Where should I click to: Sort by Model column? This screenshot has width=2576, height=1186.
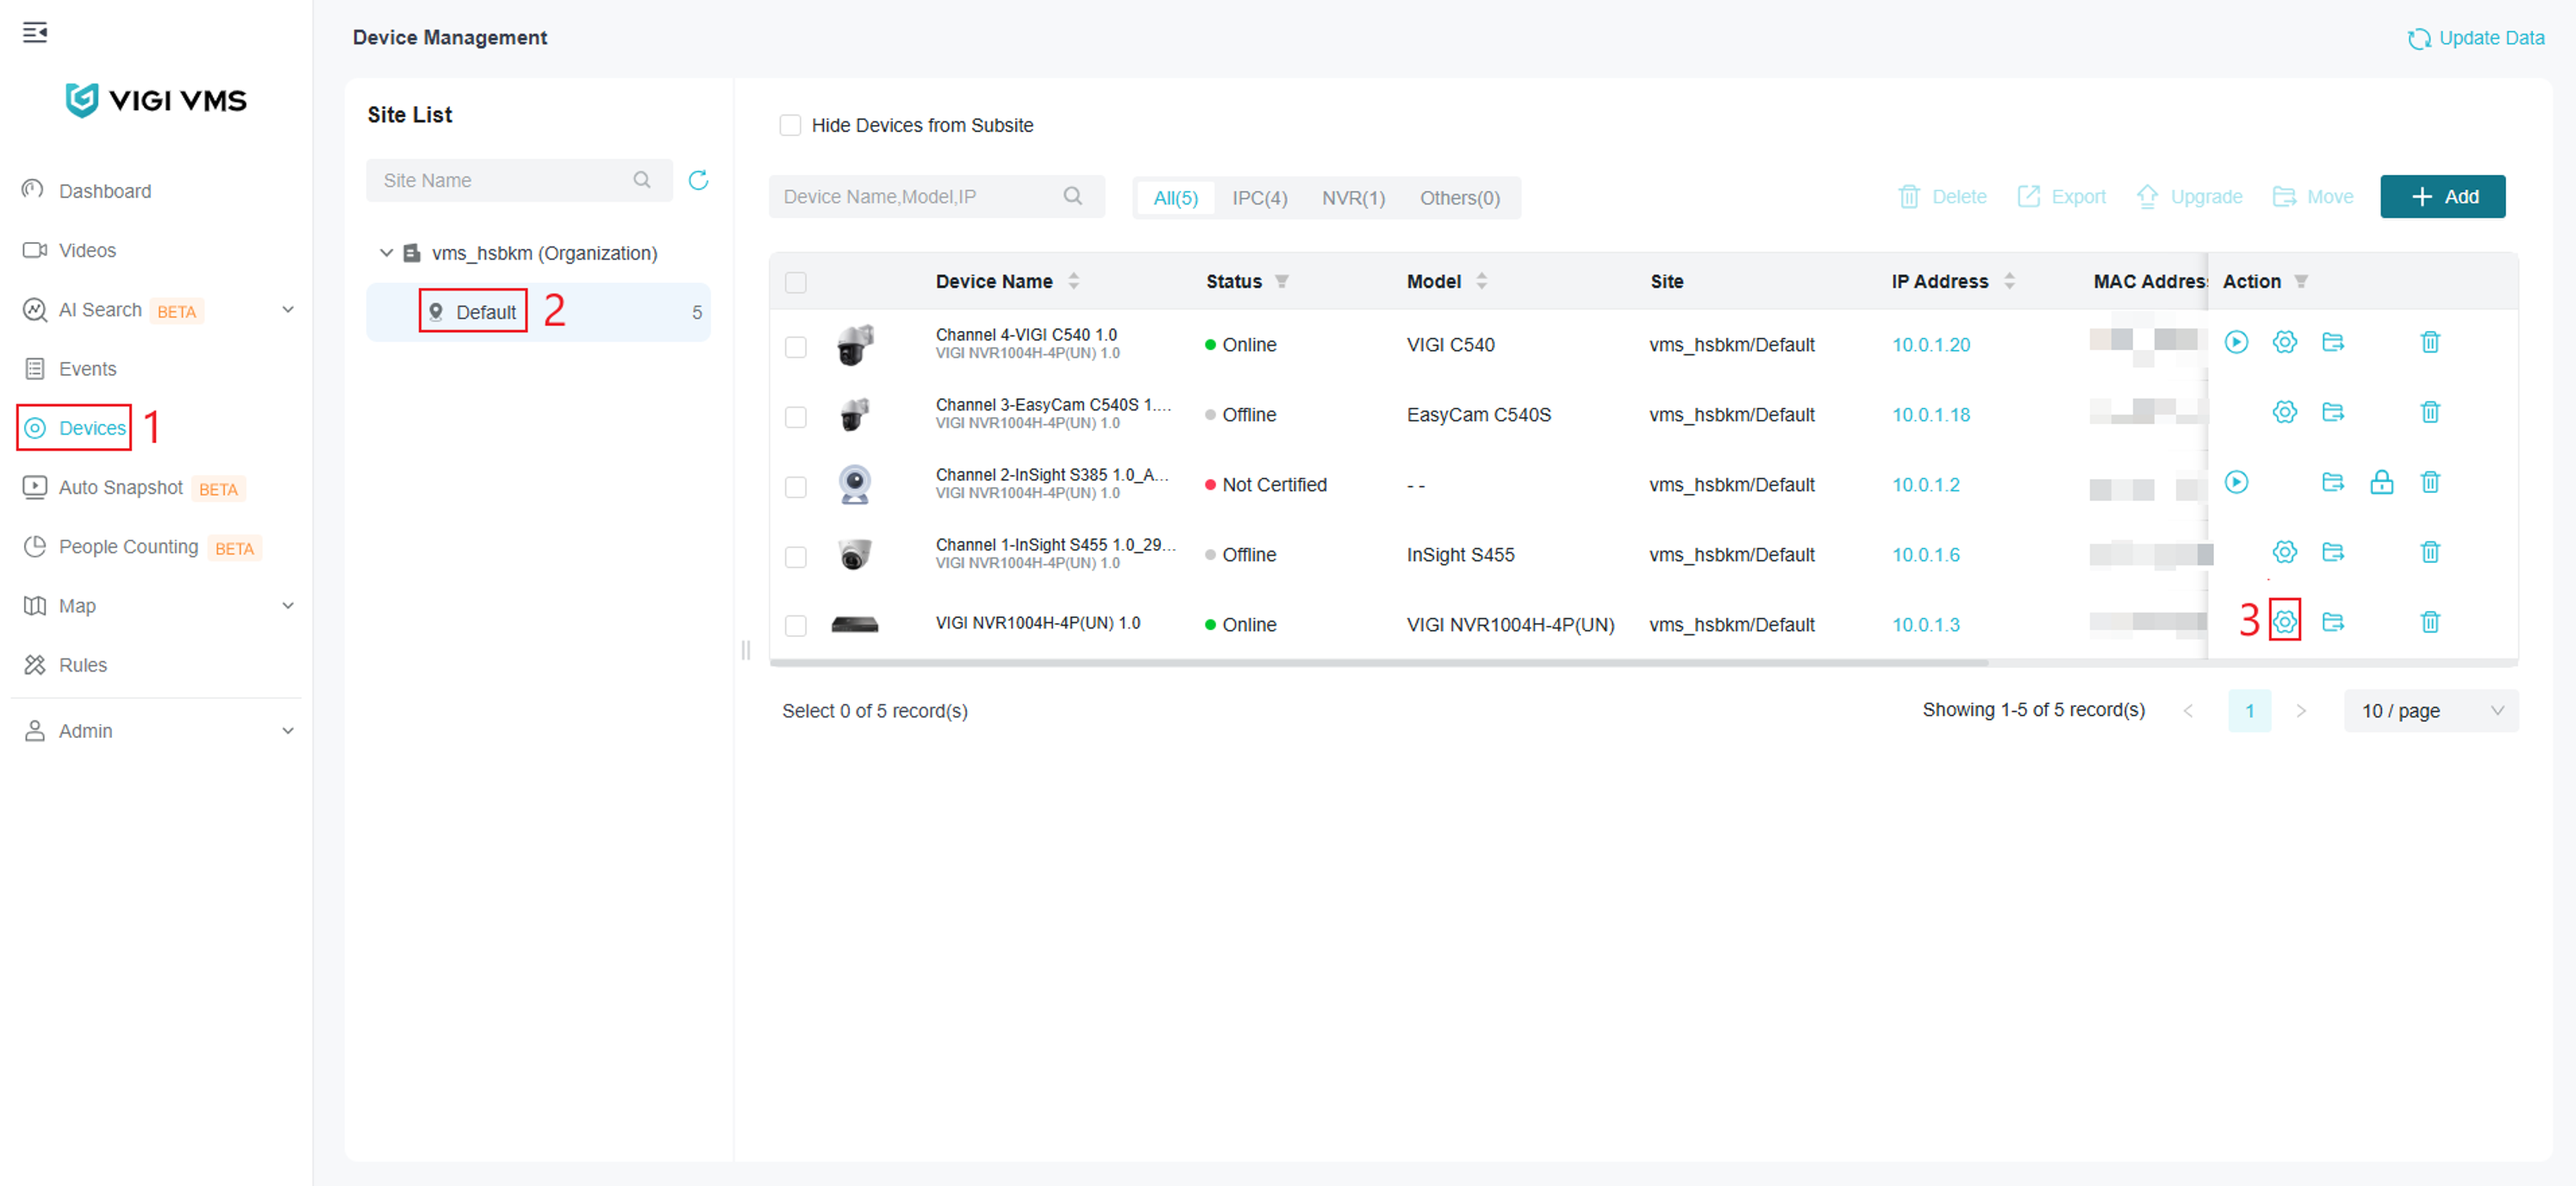(1481, 281)
